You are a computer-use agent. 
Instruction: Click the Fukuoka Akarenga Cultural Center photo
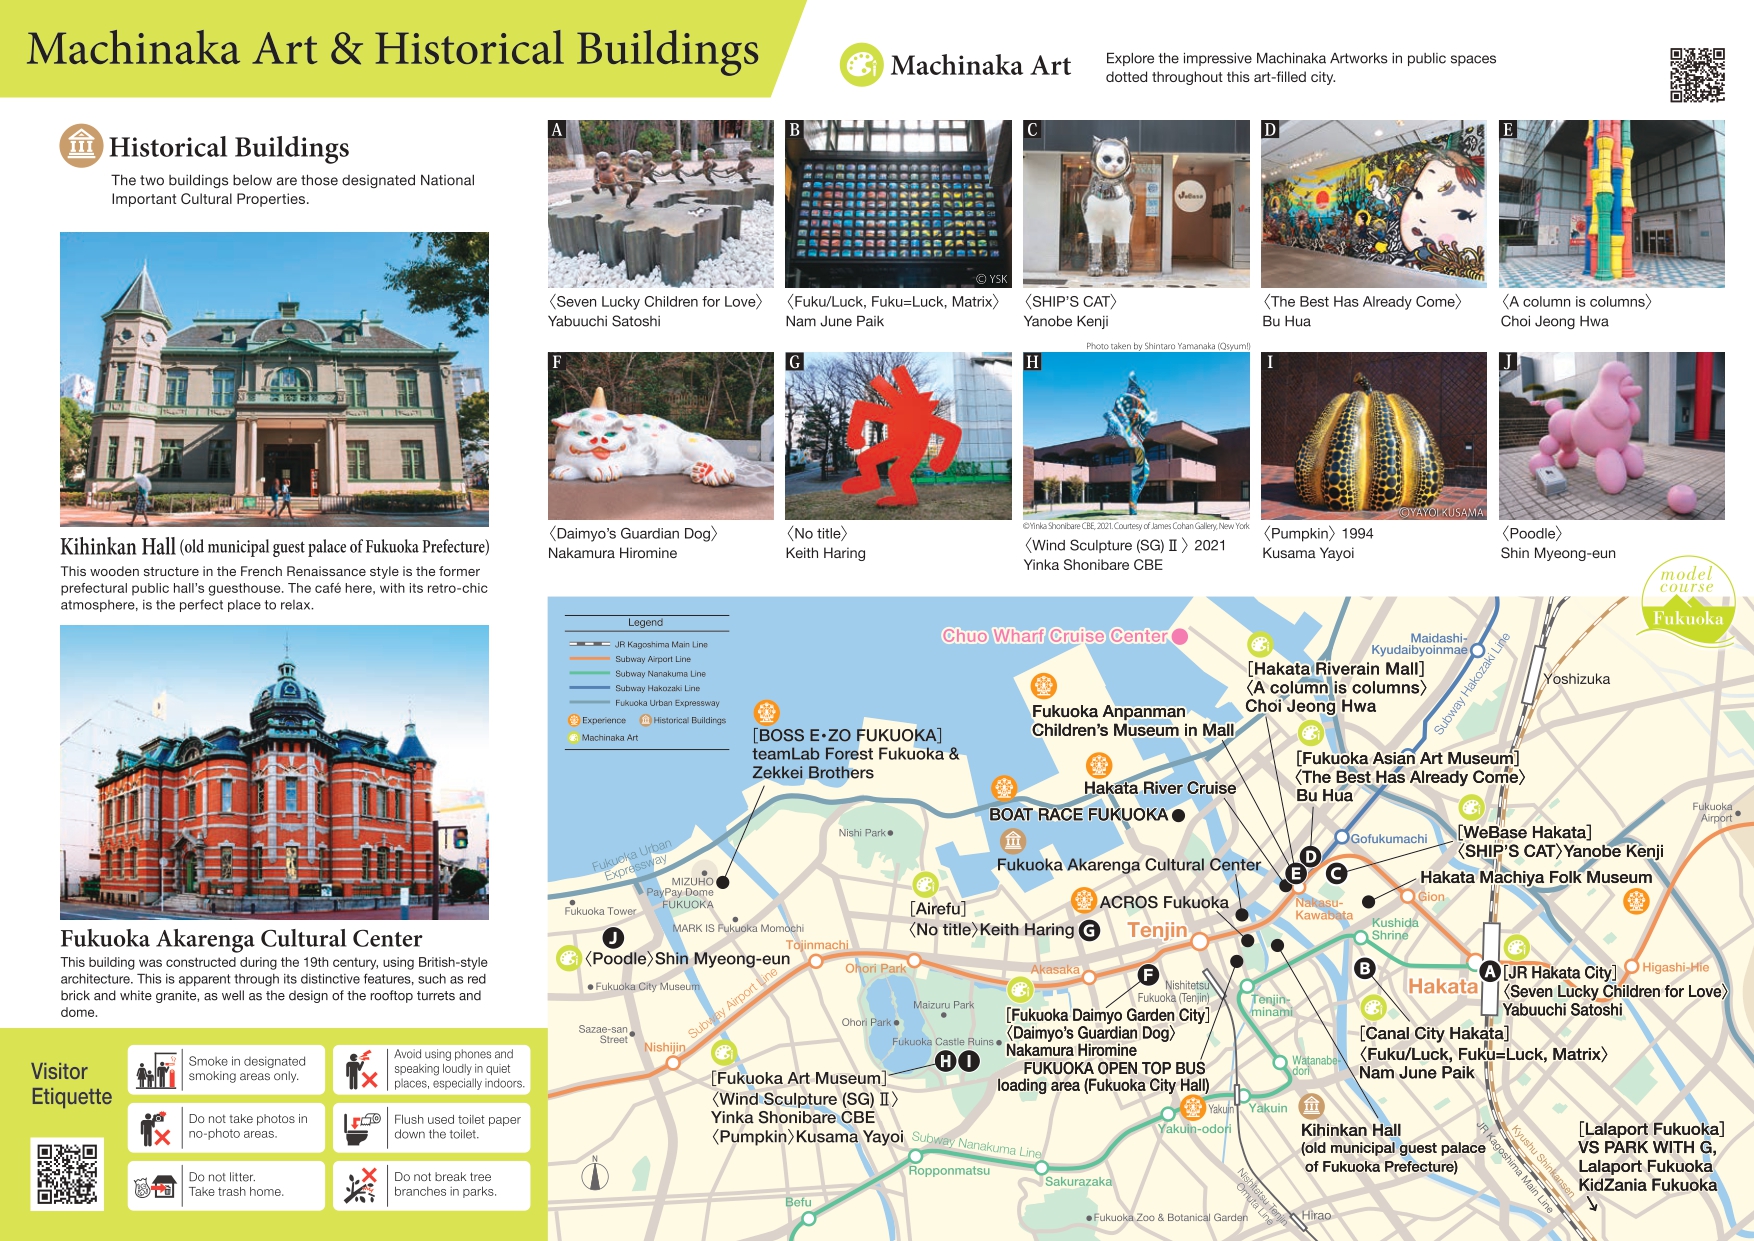click(x=274, y=772)
